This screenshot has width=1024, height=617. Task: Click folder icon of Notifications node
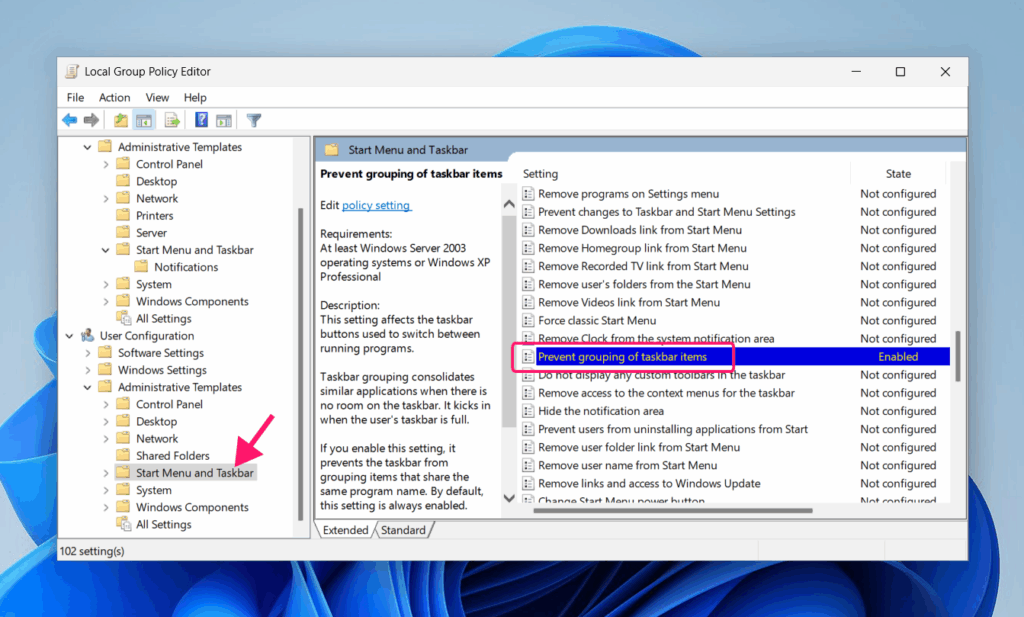[x=141, y=266]
